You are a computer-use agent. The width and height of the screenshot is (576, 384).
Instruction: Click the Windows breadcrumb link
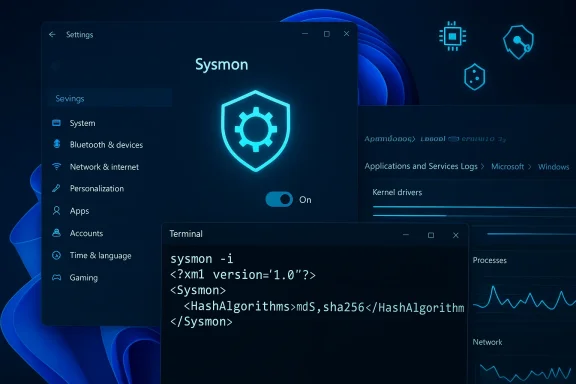coord(553,167)
